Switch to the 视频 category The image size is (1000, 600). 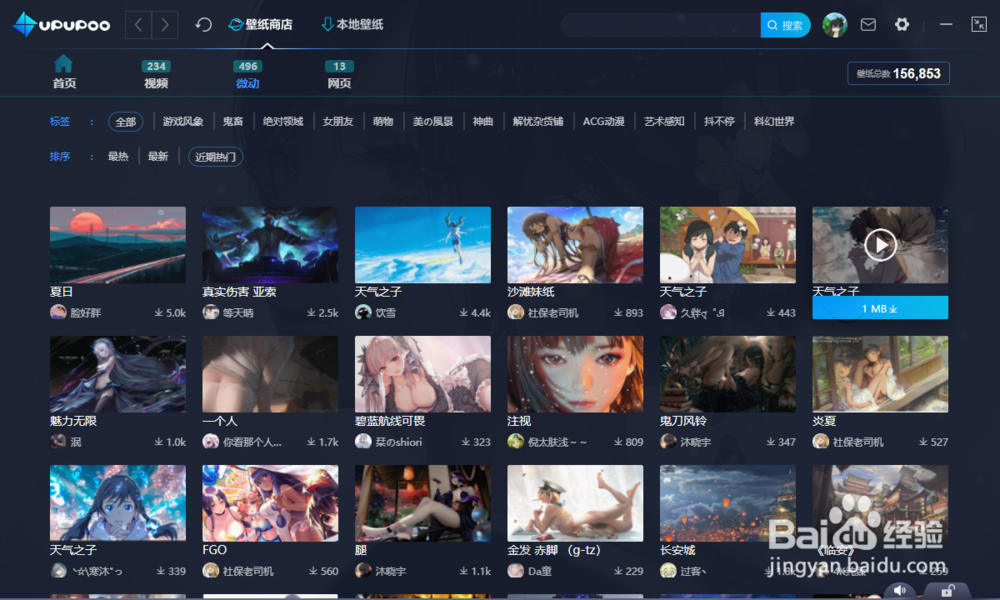(x=156, y=75)
